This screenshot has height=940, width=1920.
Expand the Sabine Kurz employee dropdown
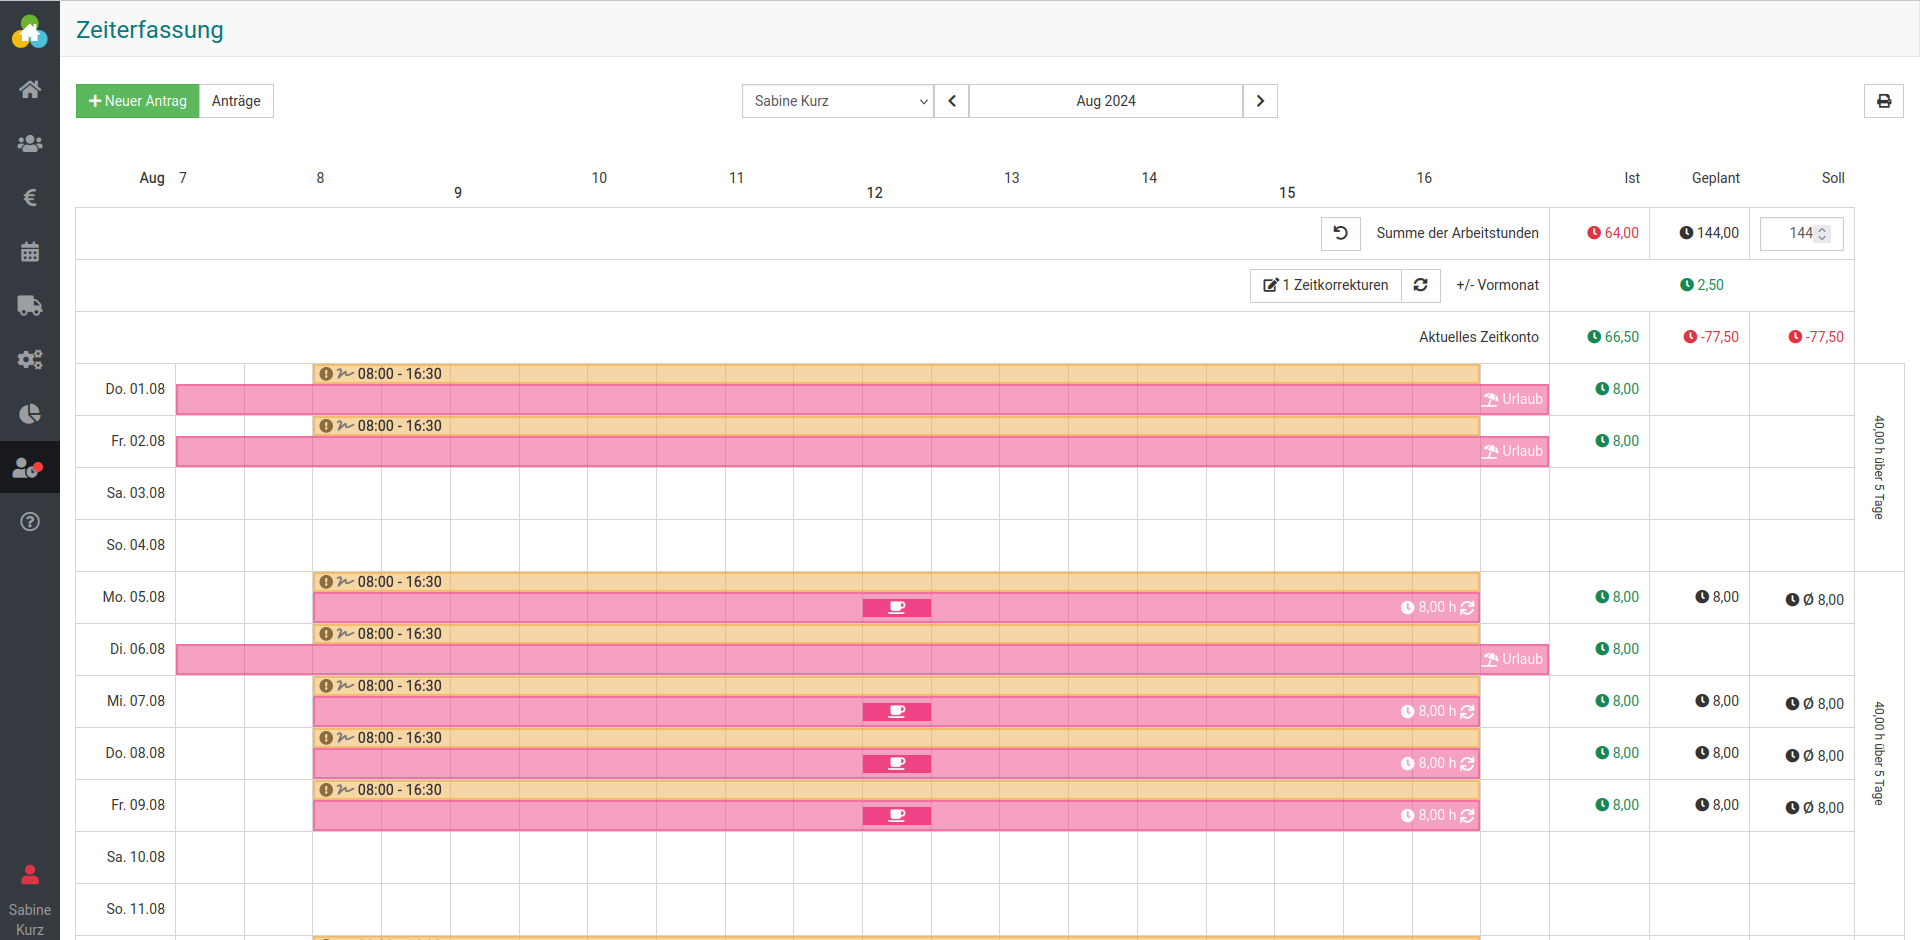[838, 101]
